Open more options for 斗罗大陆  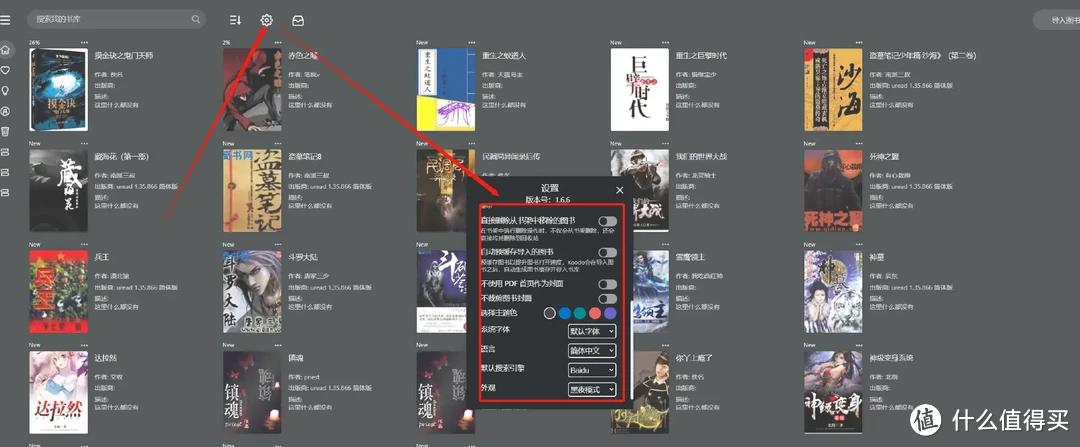(x=278, y=245)
